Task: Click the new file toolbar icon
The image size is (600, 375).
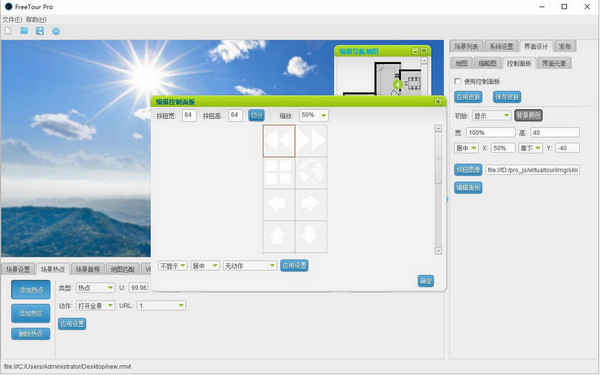Action: pos(8,31)
